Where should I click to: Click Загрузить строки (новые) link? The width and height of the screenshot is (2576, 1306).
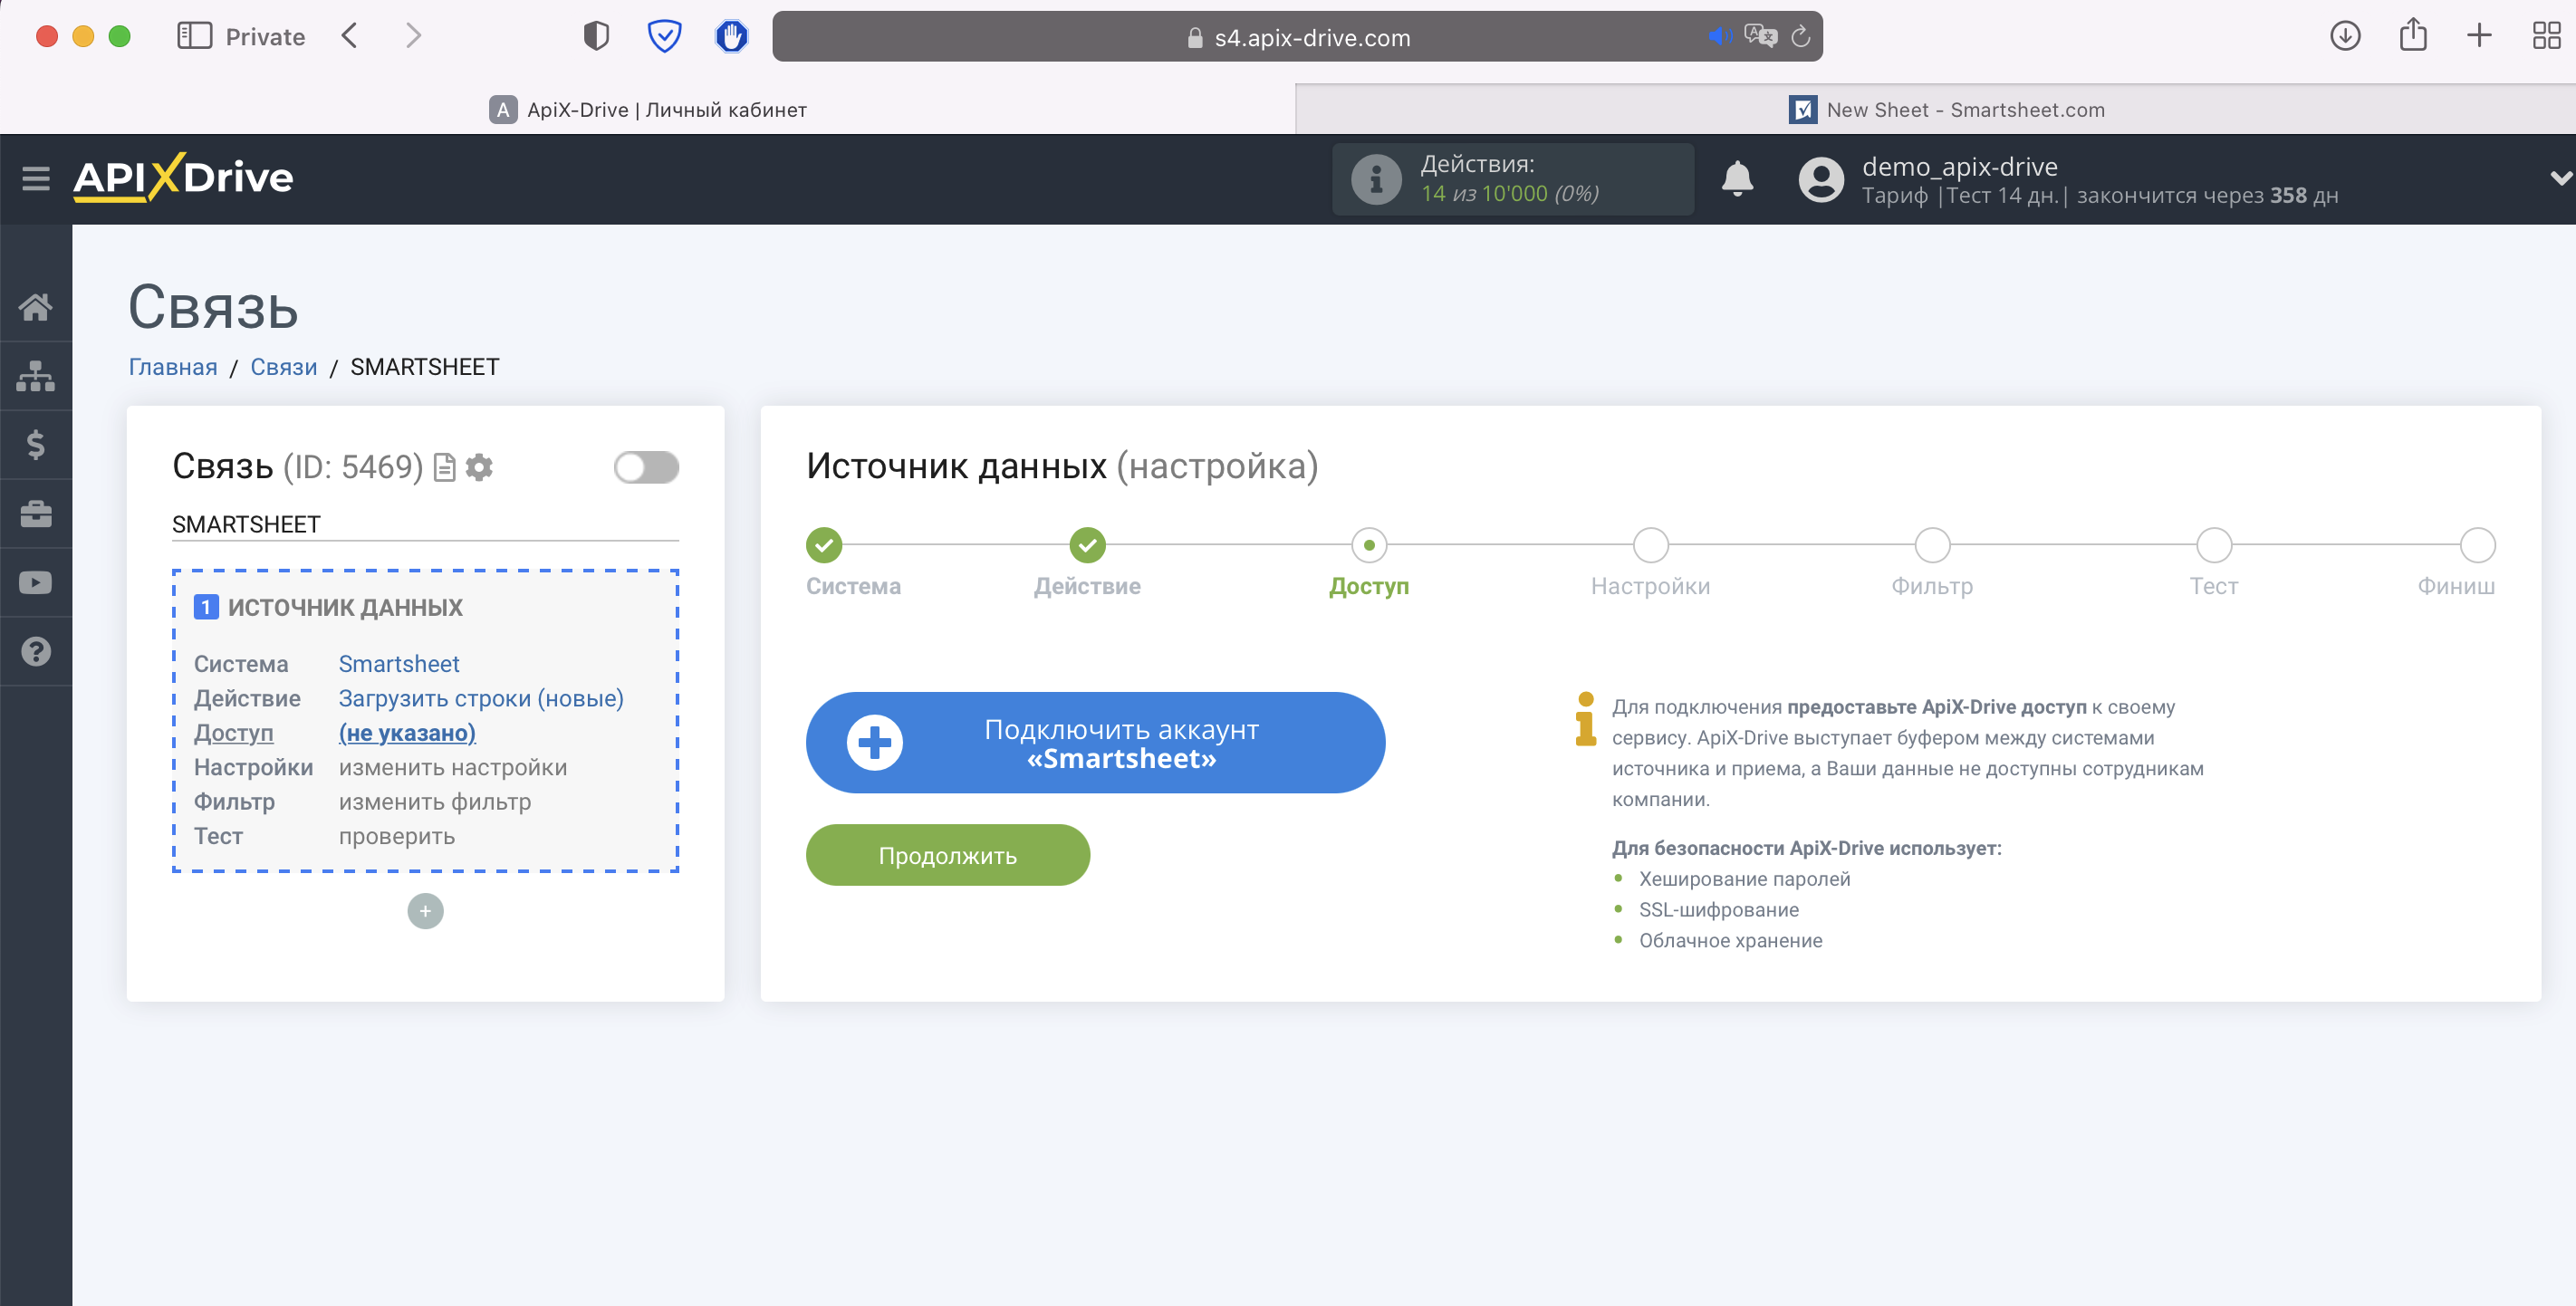point(481,698)
